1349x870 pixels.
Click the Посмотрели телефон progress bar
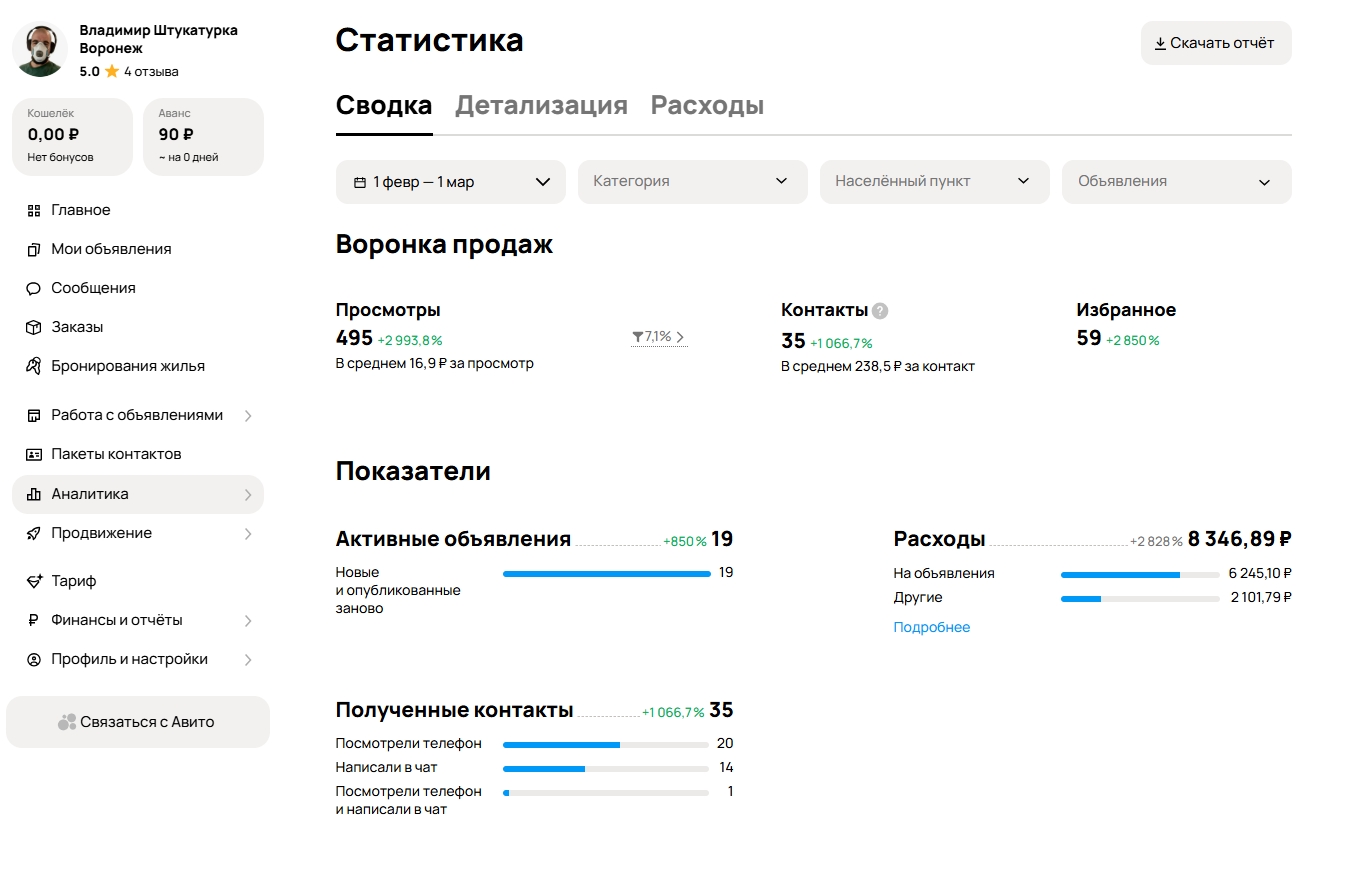click(605, 745)
